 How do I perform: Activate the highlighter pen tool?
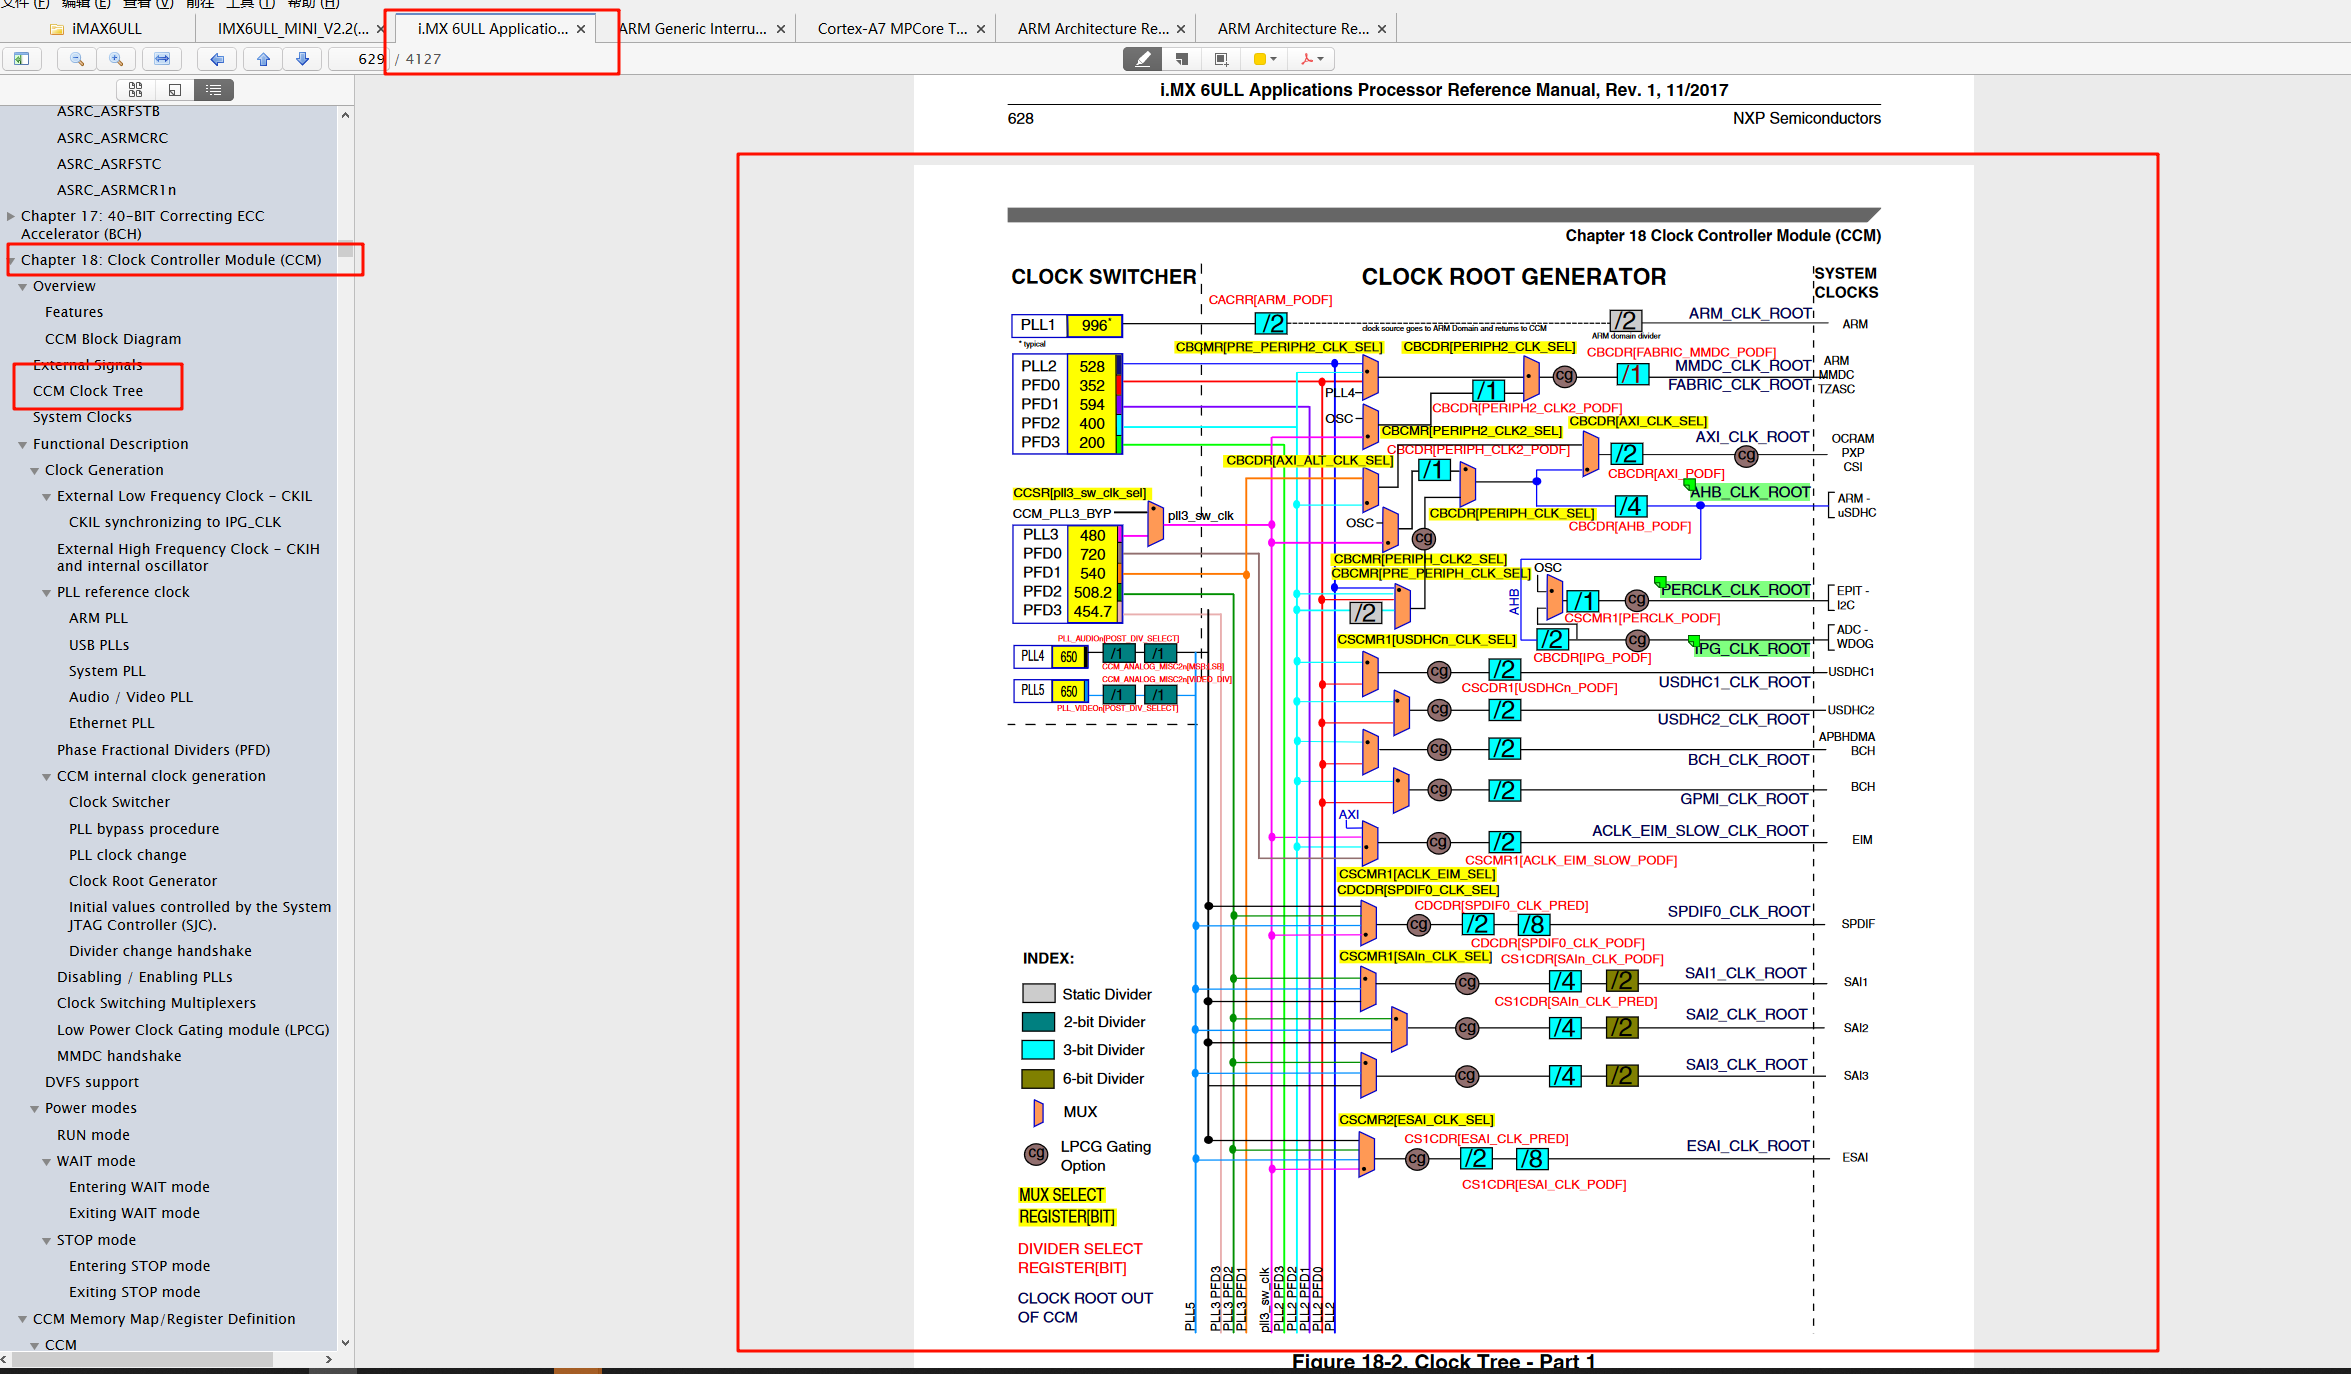[x=1142, y=59]
